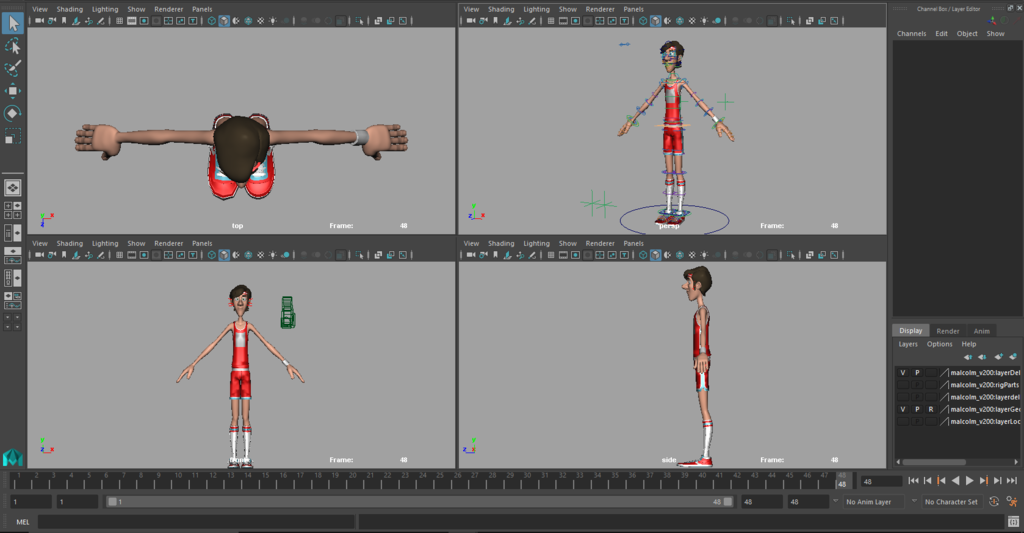The height and width of the screenshot is (533, 1024).
Task: Open No Anim Layer dropdown
Action: [x=874, y=502]
